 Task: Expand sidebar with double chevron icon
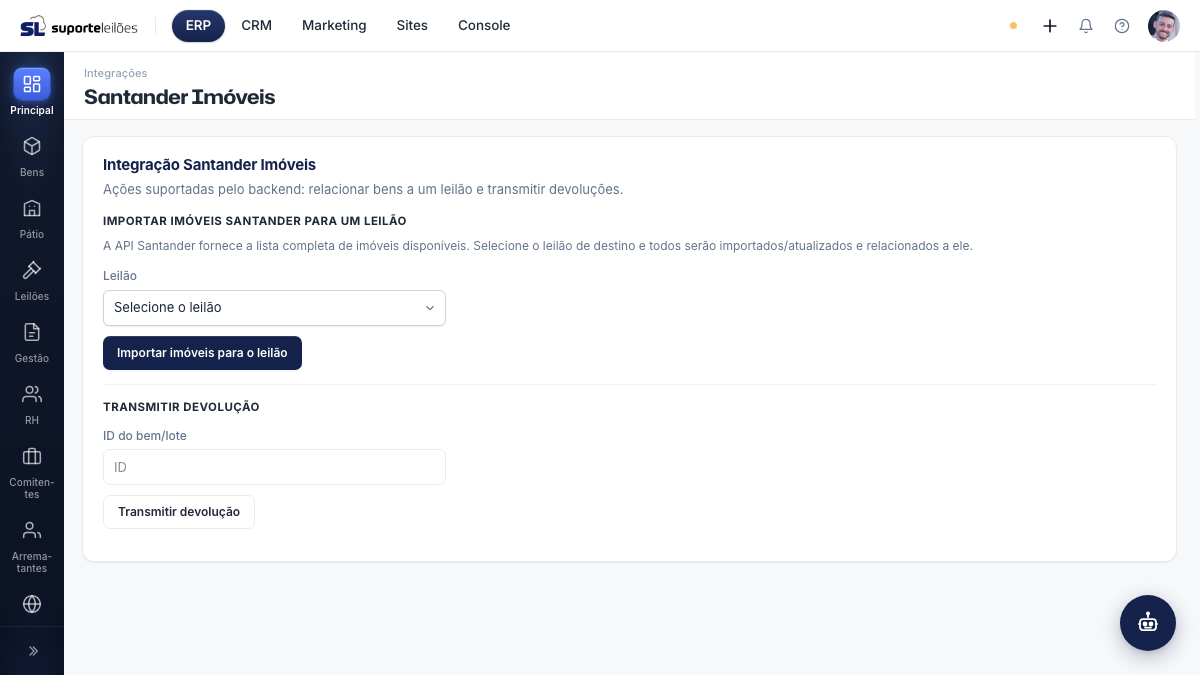pyautogui.click(x=33, y=651)
